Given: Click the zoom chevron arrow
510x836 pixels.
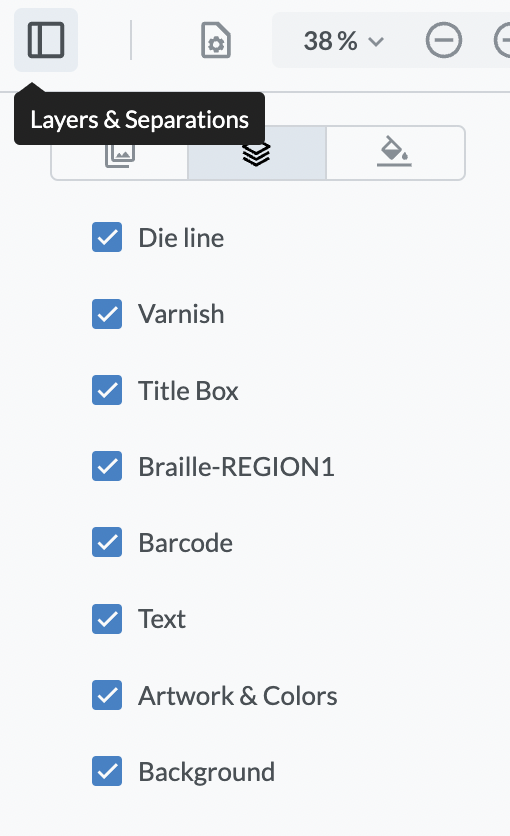Looking at the screenshot, I should [x=376, y=42].
